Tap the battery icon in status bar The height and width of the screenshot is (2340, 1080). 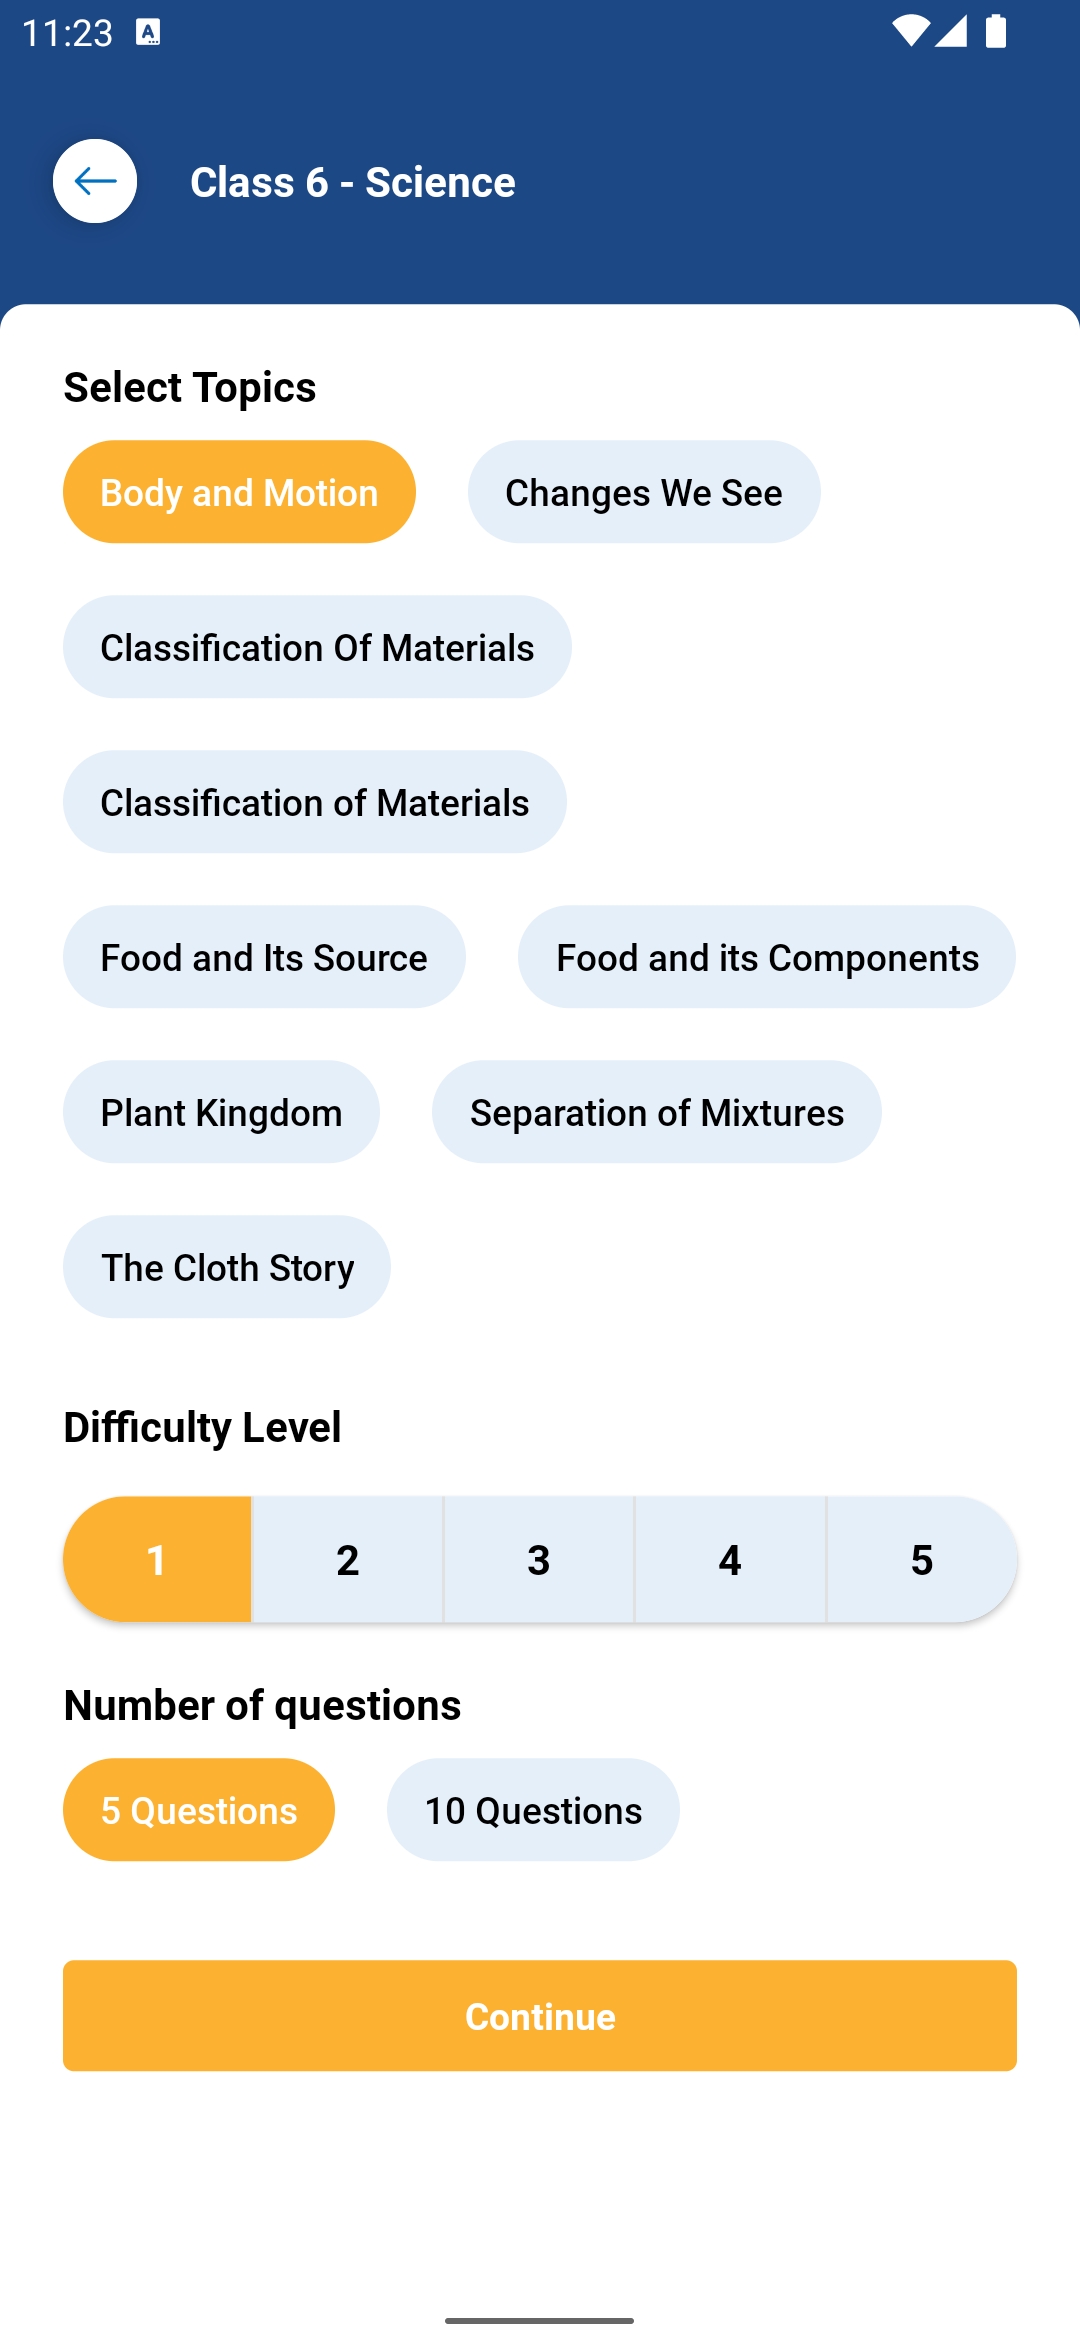pos(995,31)
